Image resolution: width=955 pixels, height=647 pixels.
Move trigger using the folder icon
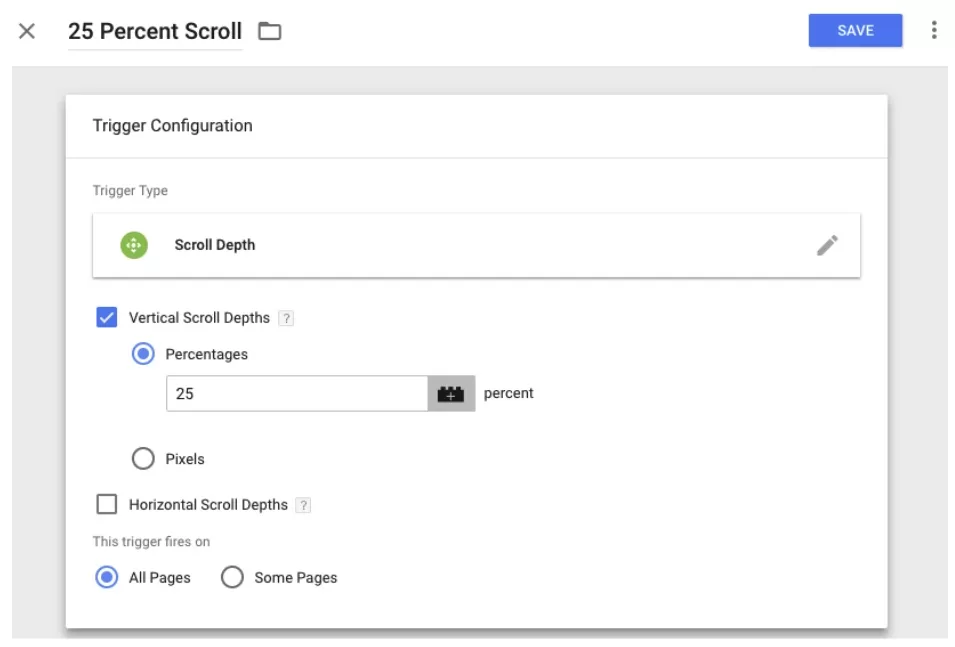[x=268, y=31]
